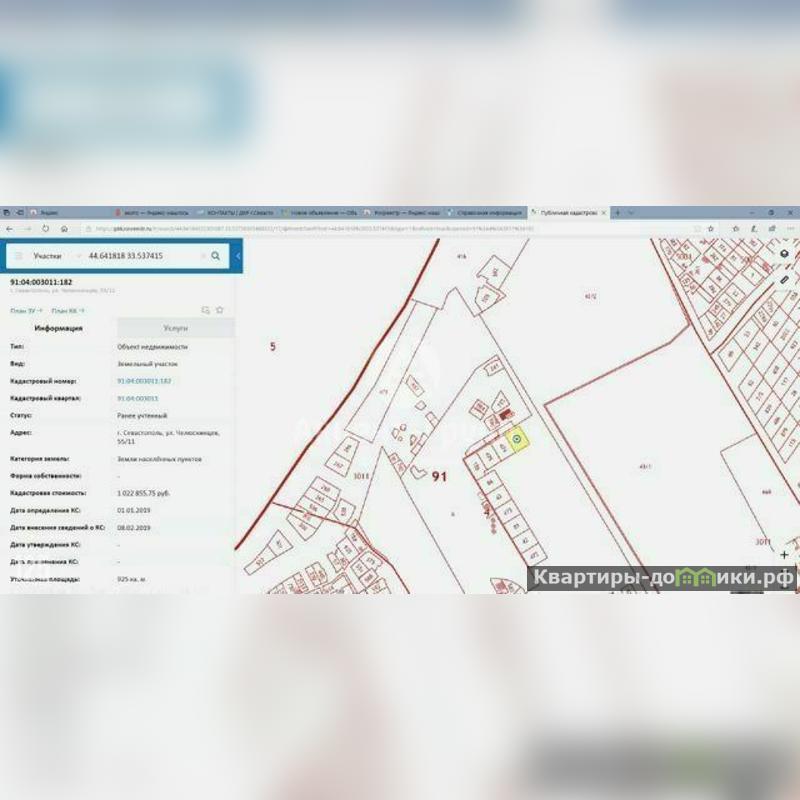
Task: Select the Информация tab
Action: [58, 328]
